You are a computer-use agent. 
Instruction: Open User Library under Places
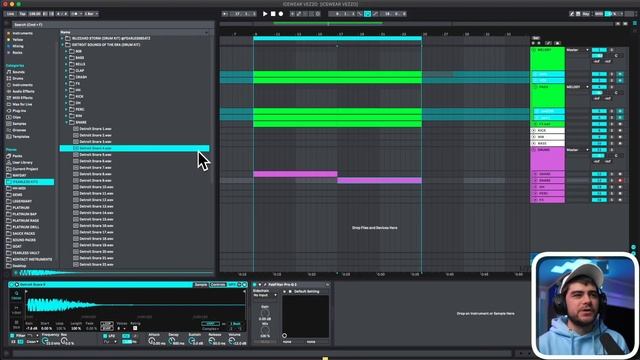[22, 162]
